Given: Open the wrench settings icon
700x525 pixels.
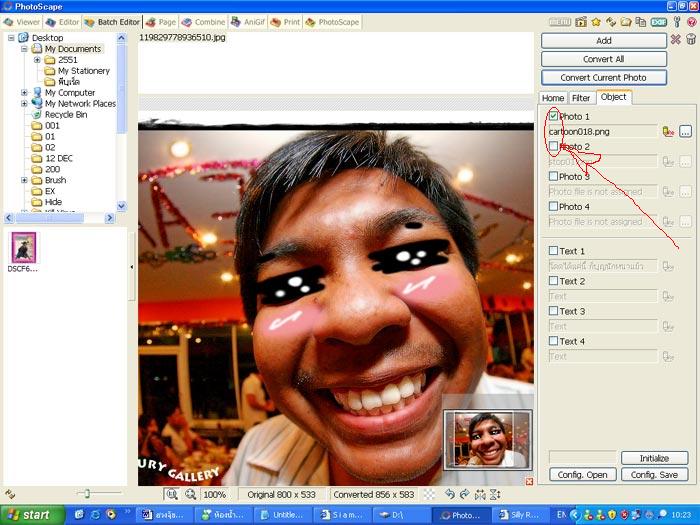Looking at the screenshot, I should pyautogui.click(x=677, y=22).
